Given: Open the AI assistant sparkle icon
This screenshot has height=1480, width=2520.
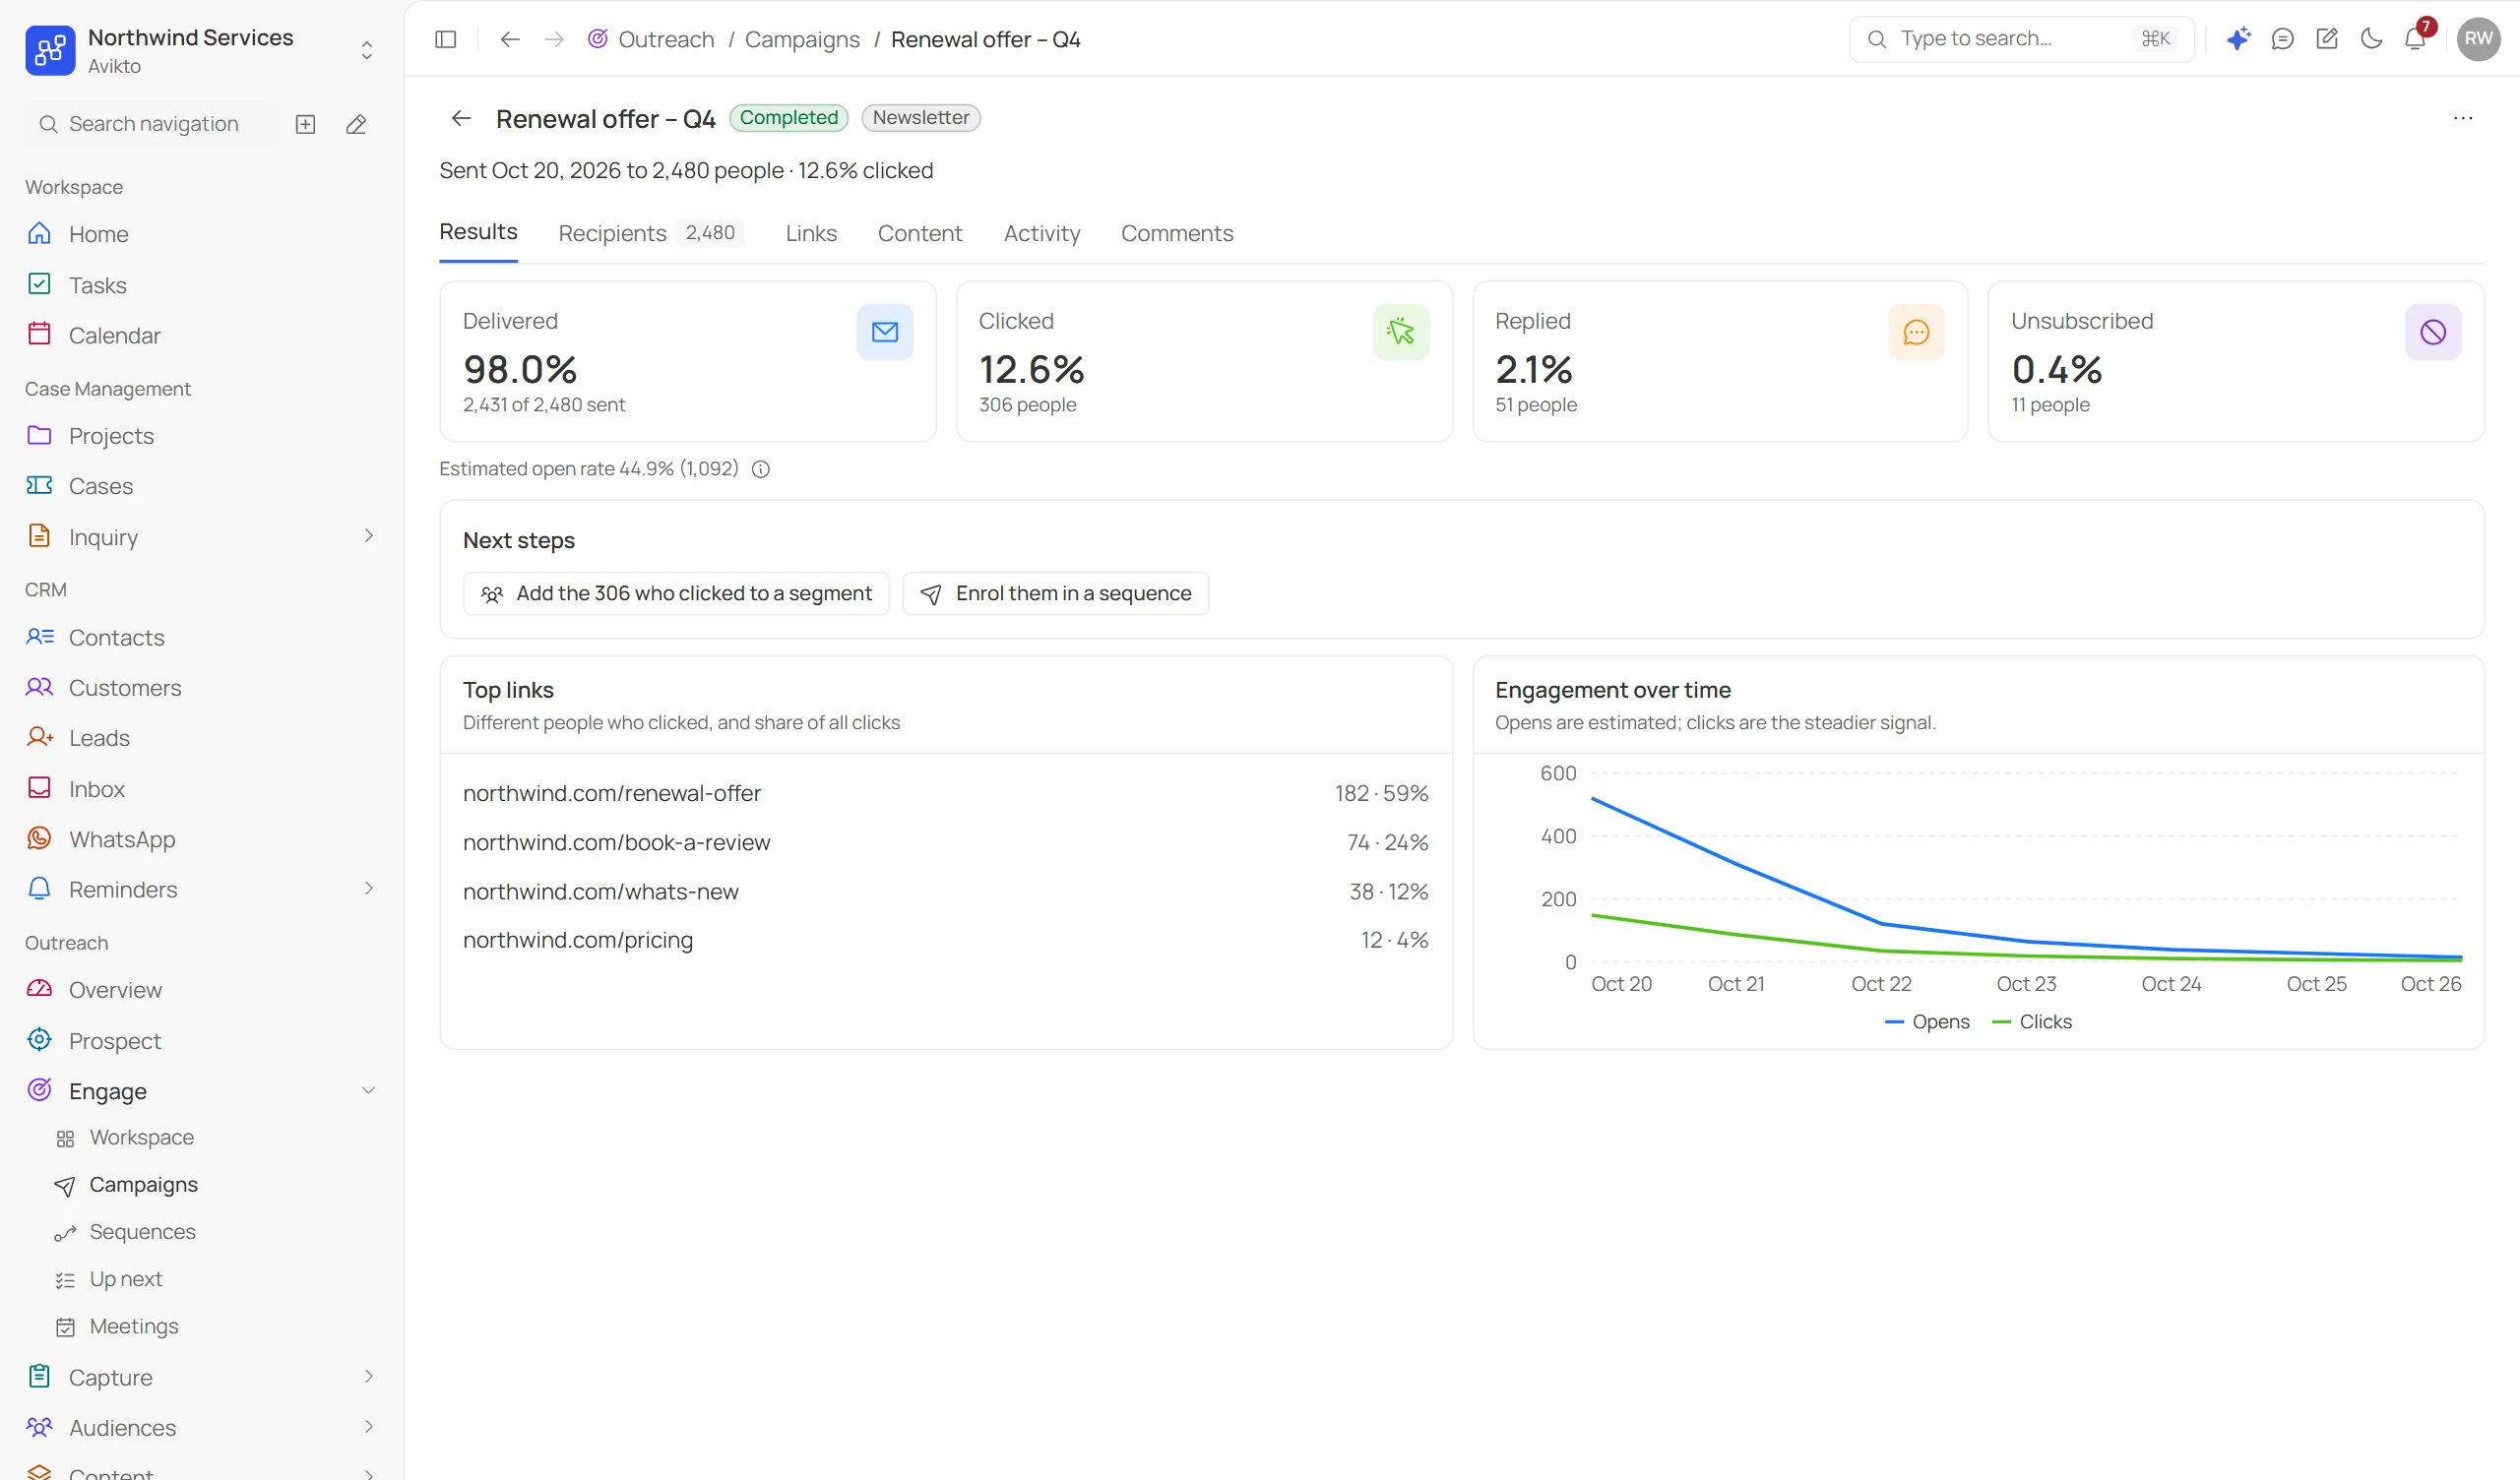Looking at the screenshot, I should [x=2238, y=39].
